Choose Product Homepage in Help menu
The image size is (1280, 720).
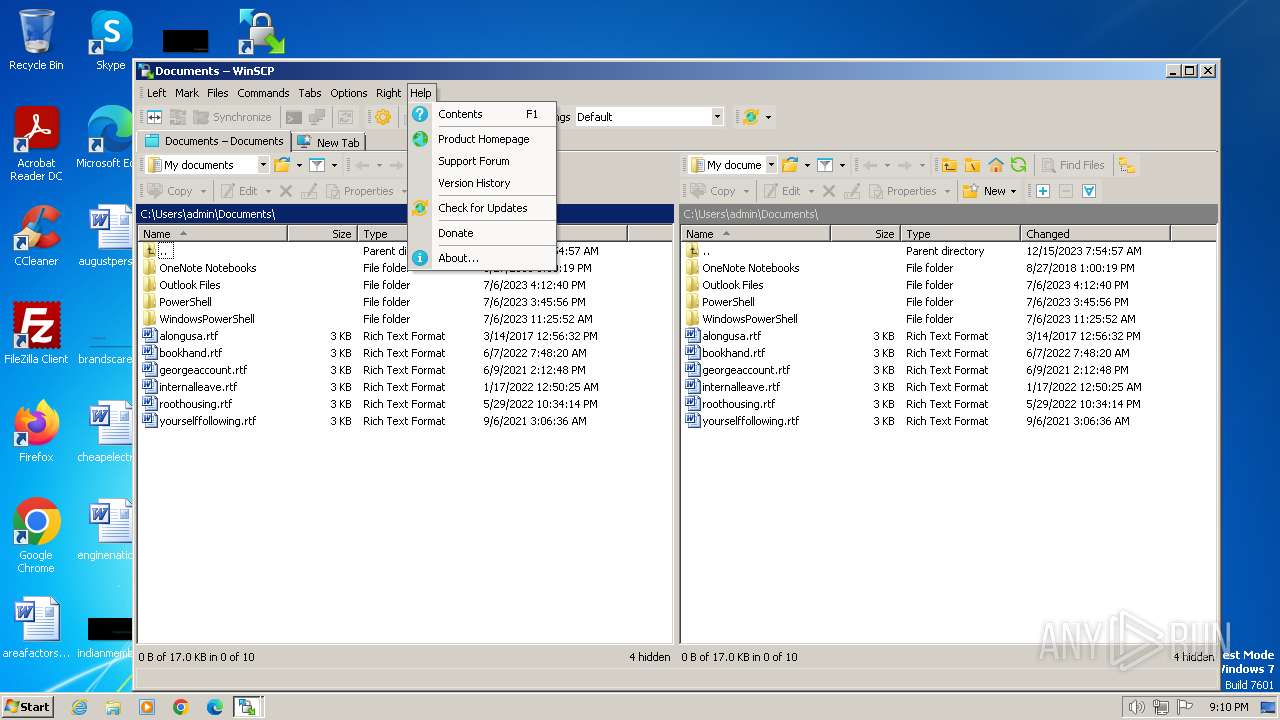click(x=482, y=139)
